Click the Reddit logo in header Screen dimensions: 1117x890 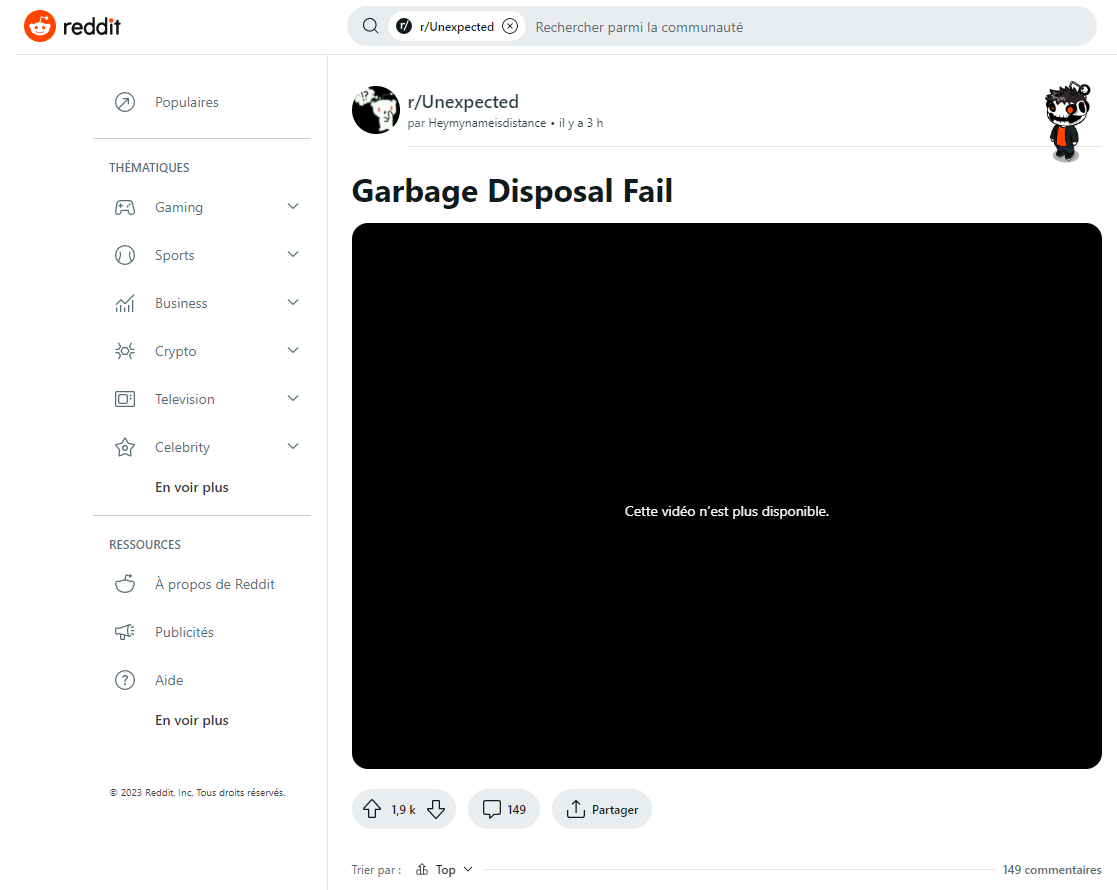pyautogui.click(x=72, y=27)
